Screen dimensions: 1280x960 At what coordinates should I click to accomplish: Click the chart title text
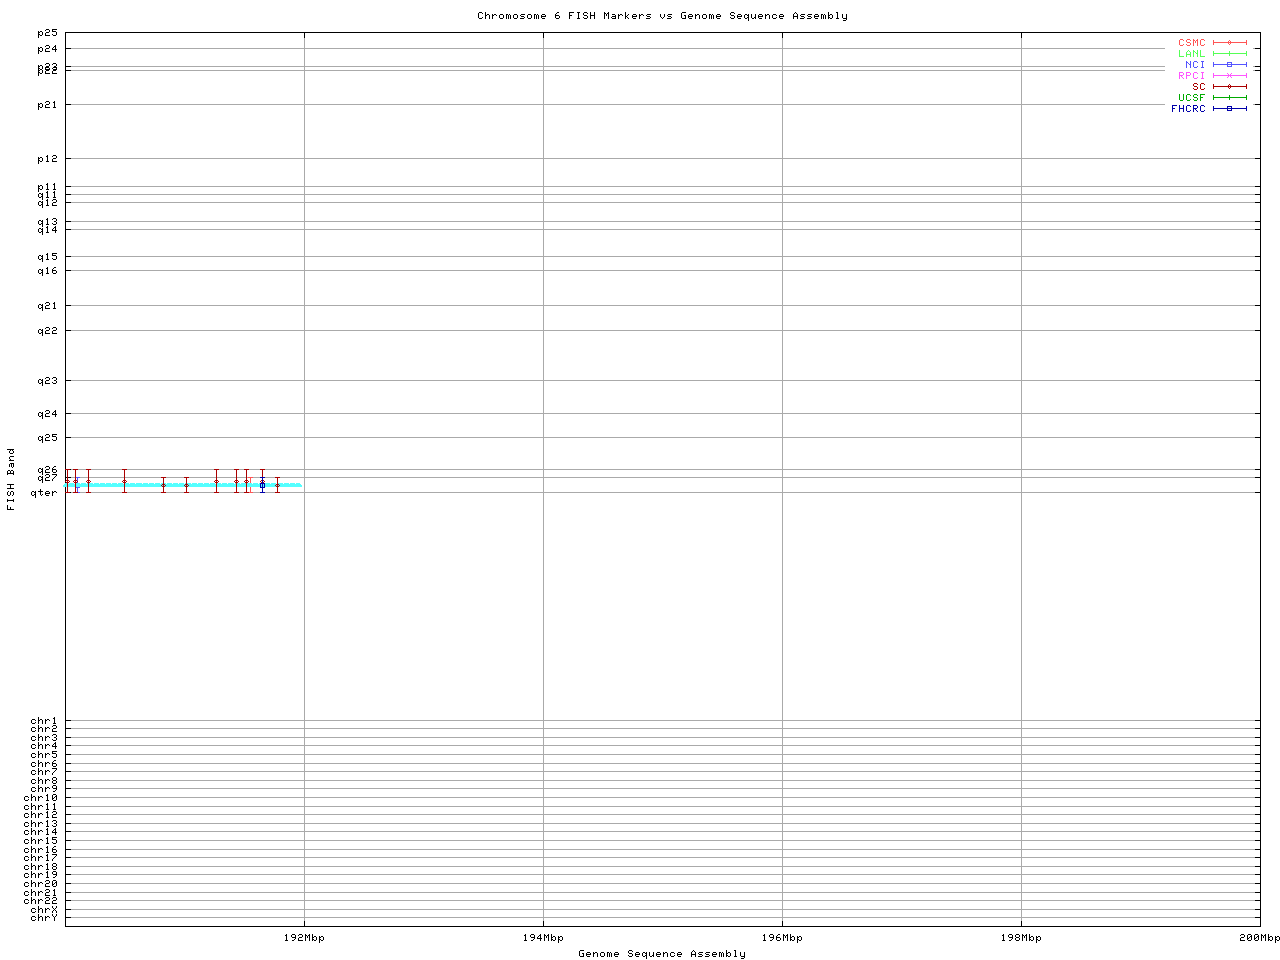(662, 16)
